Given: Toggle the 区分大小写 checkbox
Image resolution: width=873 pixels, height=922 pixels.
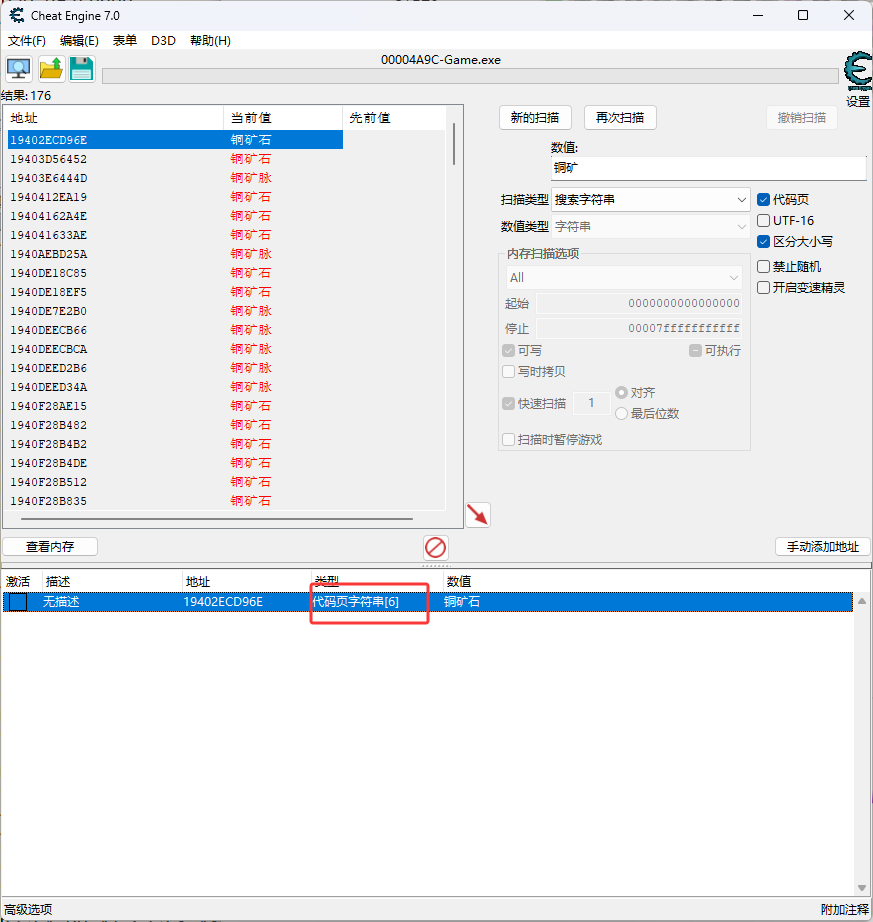Looking at the screenshot, I should [764, 242].
